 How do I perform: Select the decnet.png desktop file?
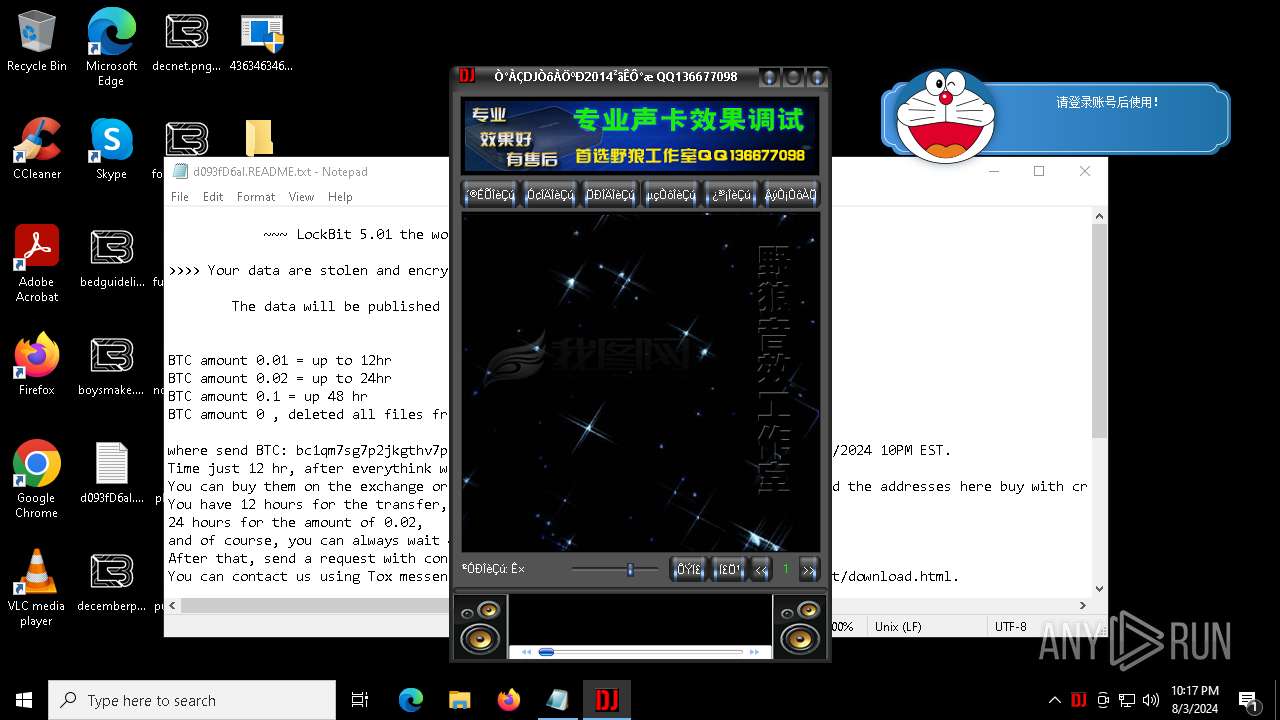tap(186, 42)
